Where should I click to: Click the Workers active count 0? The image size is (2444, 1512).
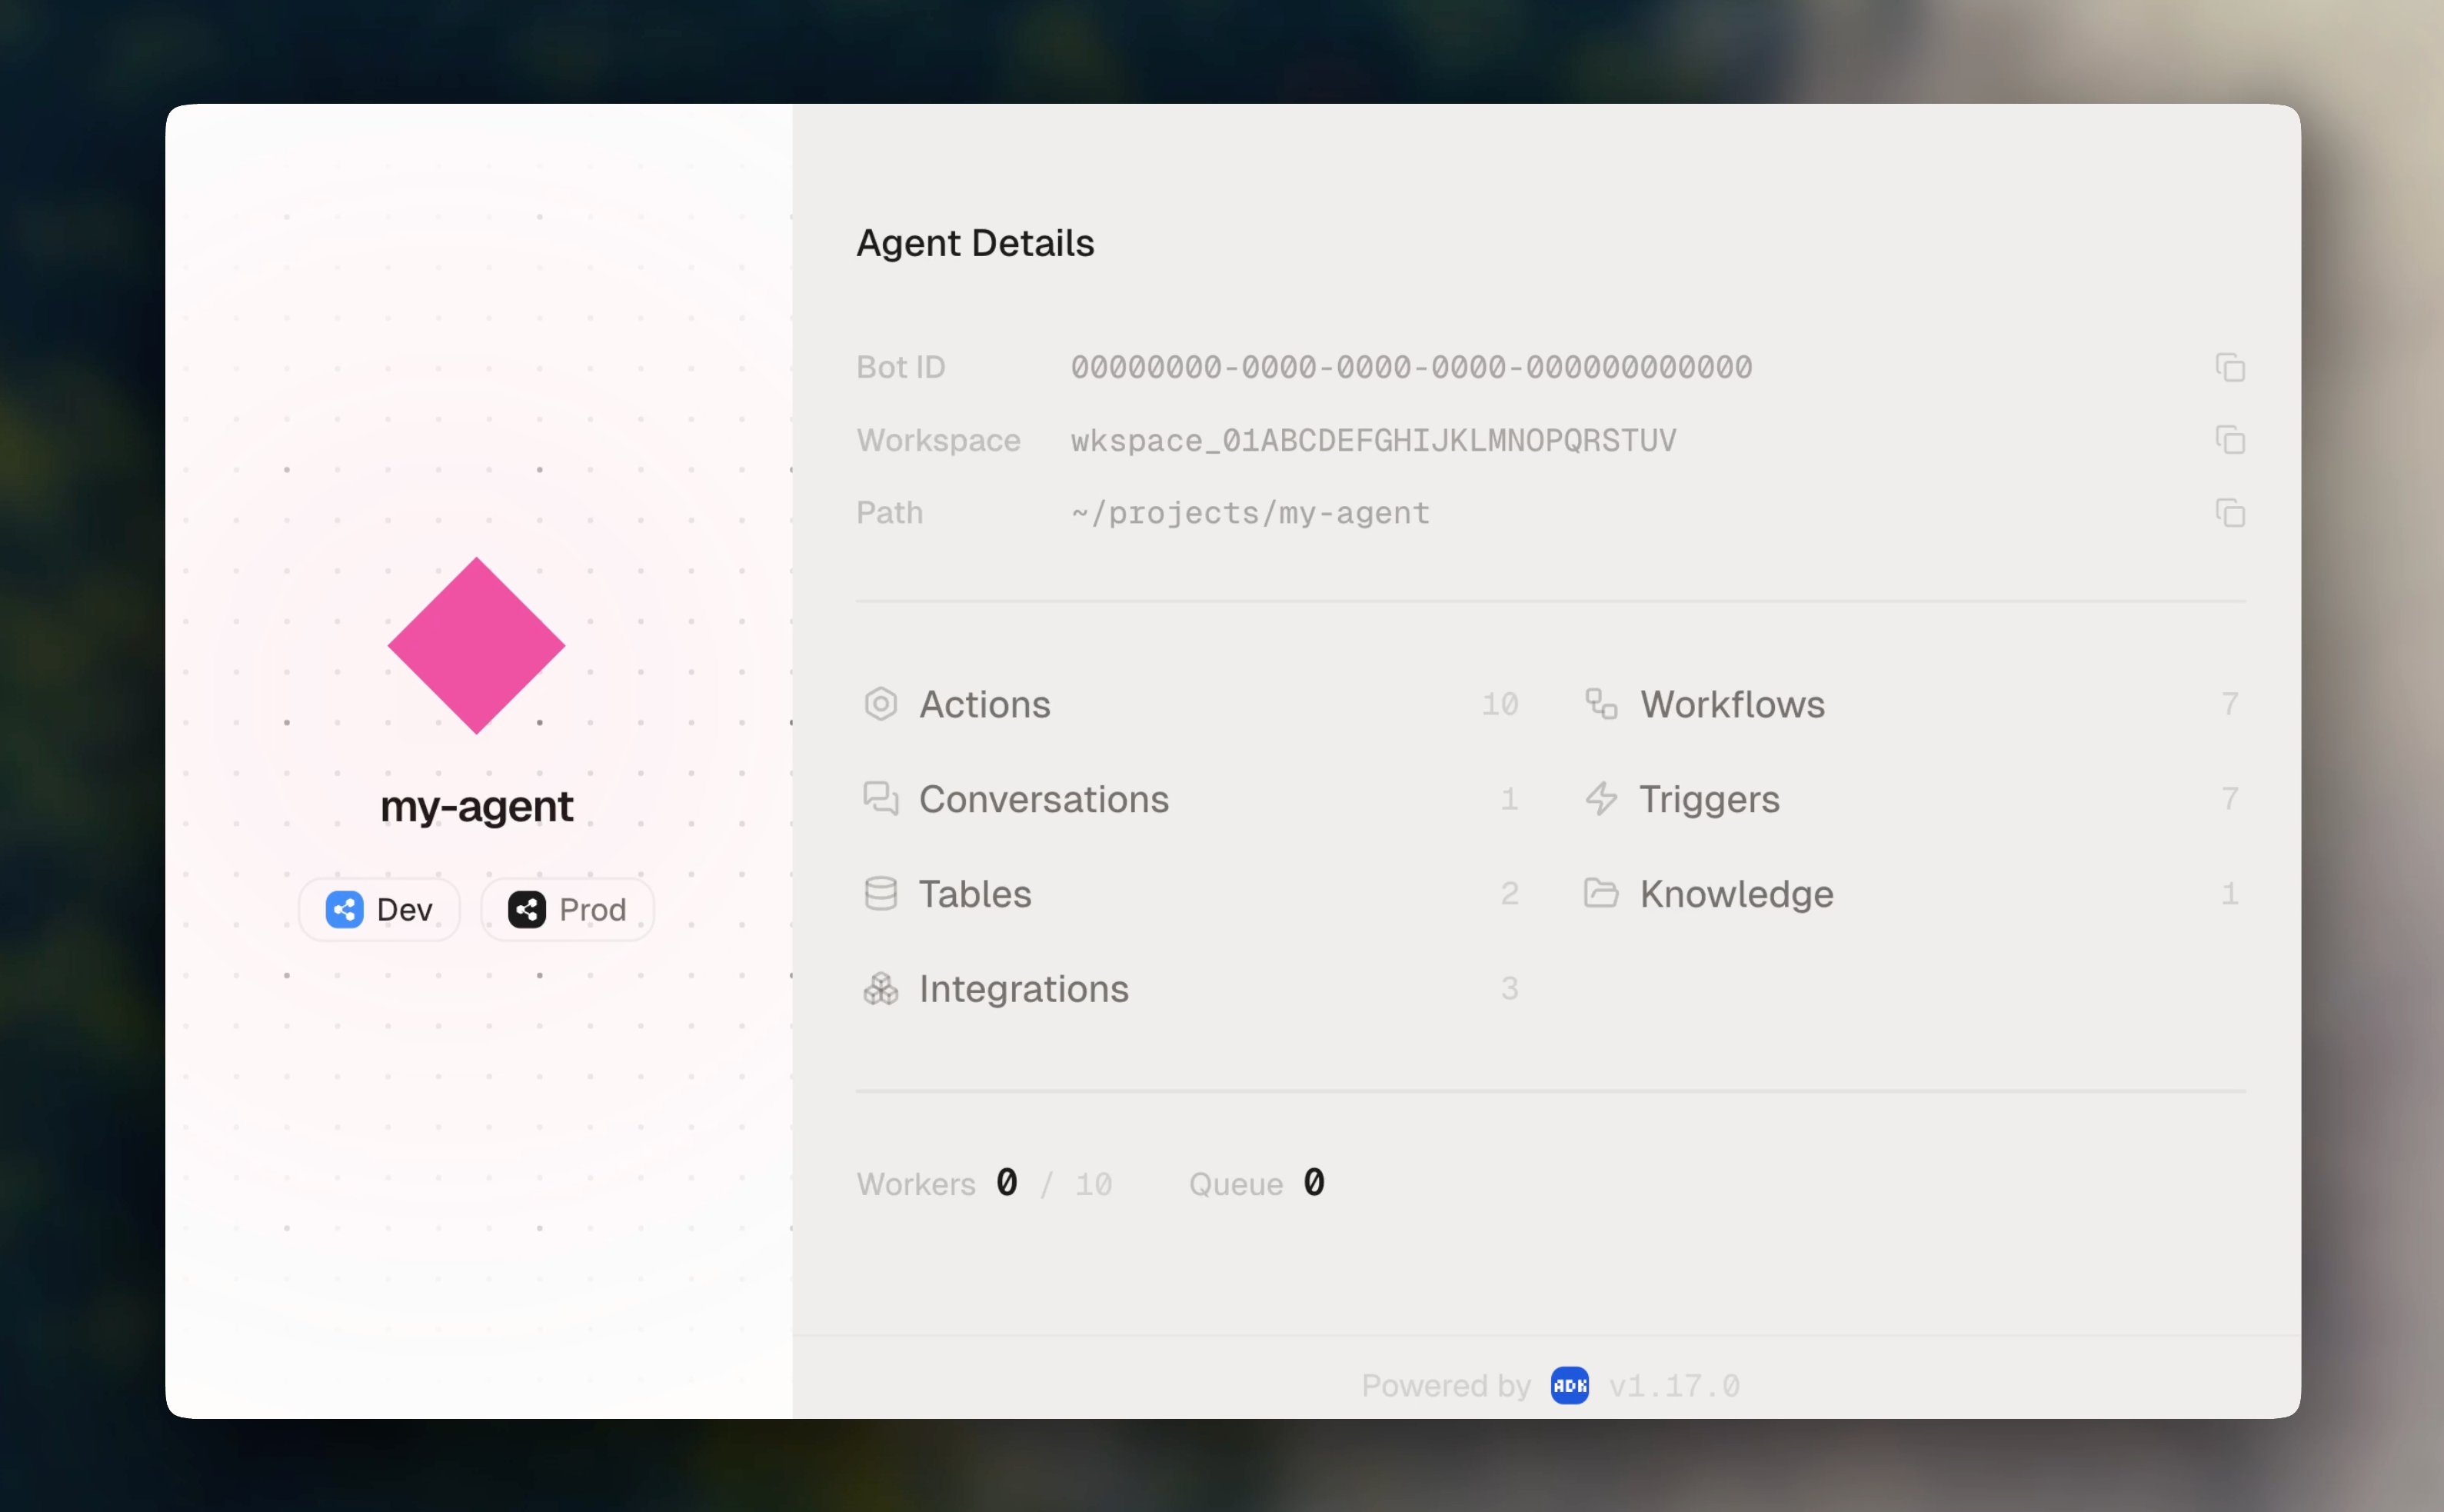tap(1007, 1182)
